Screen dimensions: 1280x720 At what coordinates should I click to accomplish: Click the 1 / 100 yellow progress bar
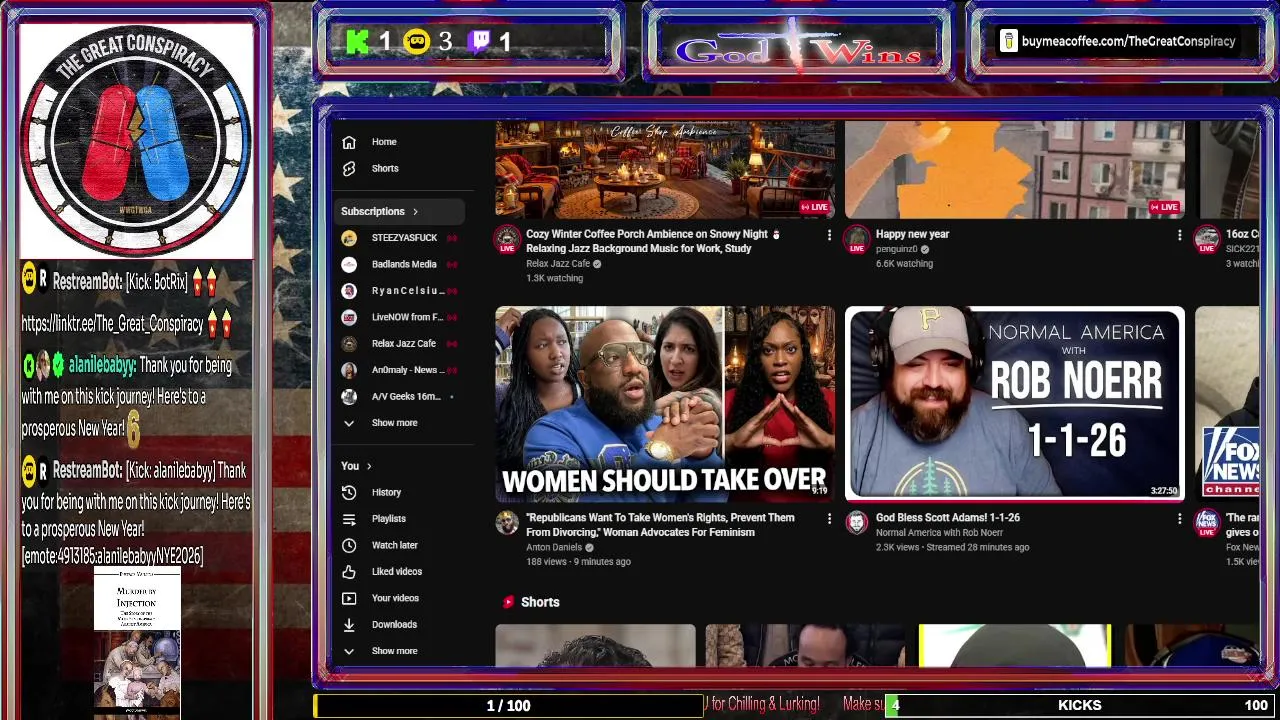(x=508, y=705)
